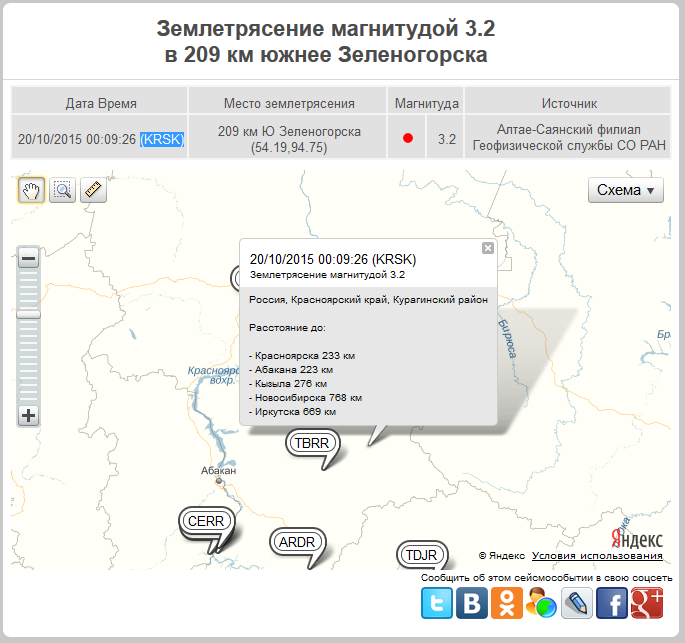Open the Схема map type dropdown

625,190
